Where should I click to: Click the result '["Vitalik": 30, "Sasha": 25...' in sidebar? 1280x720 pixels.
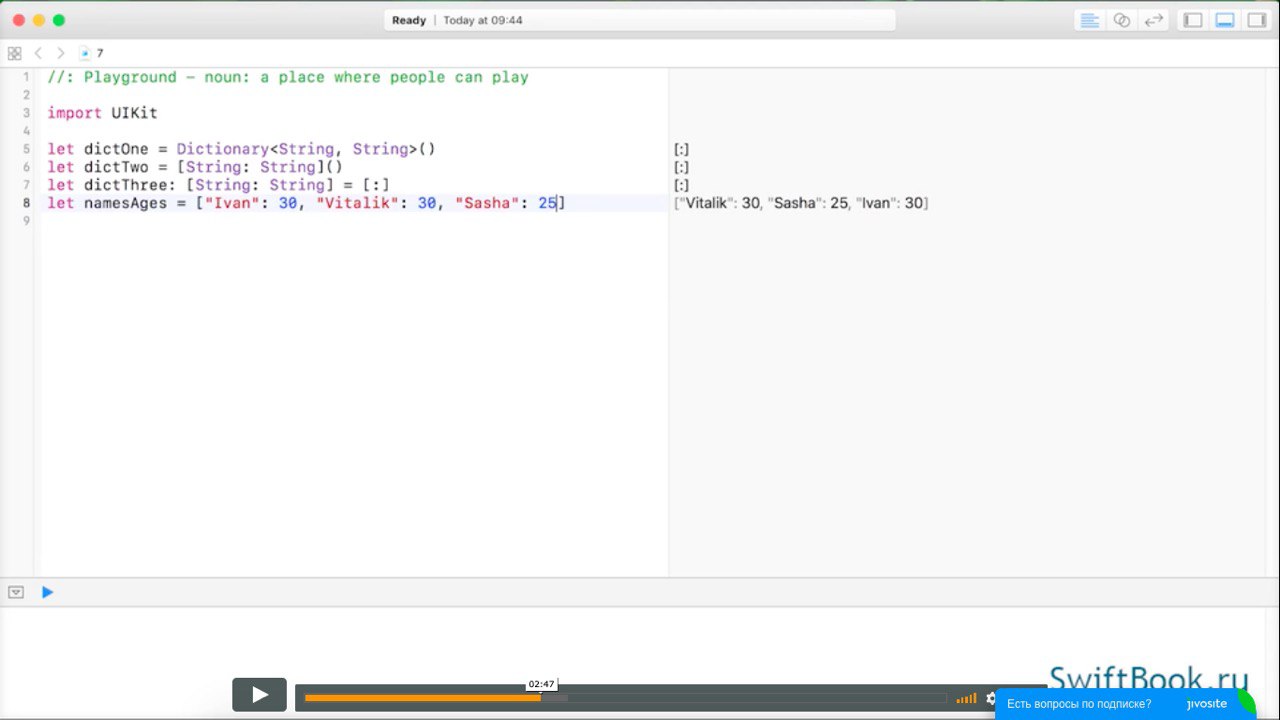(x=801, y=203)
